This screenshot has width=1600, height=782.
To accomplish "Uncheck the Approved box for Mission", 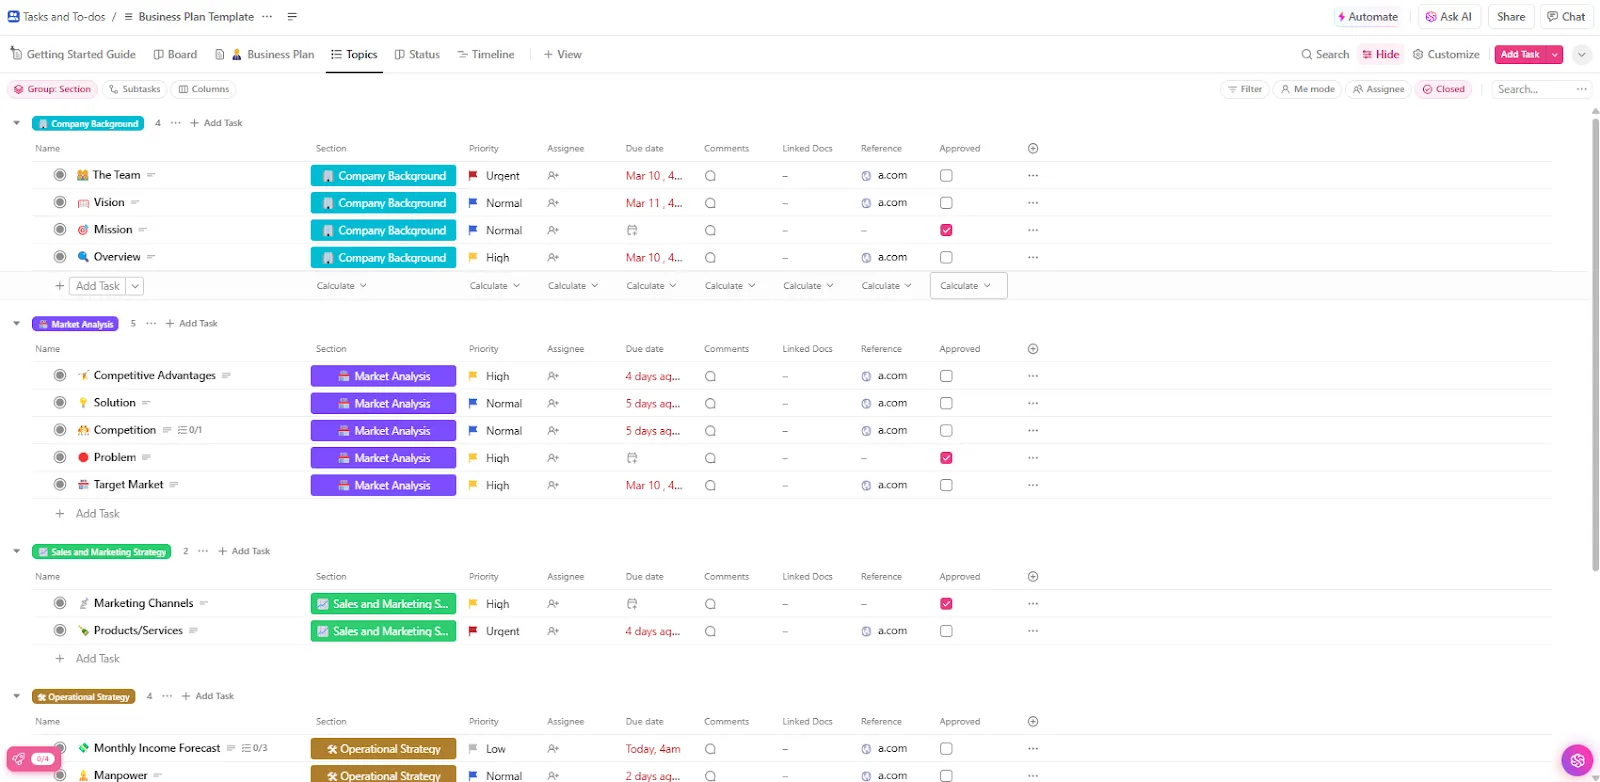I will [946, 230].
